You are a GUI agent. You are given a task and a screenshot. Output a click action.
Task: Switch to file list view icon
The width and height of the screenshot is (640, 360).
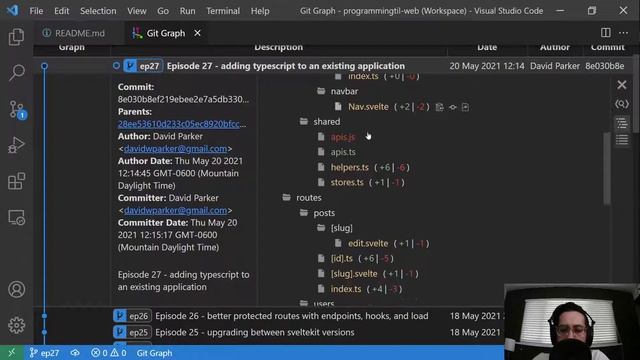[x=622, y=140]
